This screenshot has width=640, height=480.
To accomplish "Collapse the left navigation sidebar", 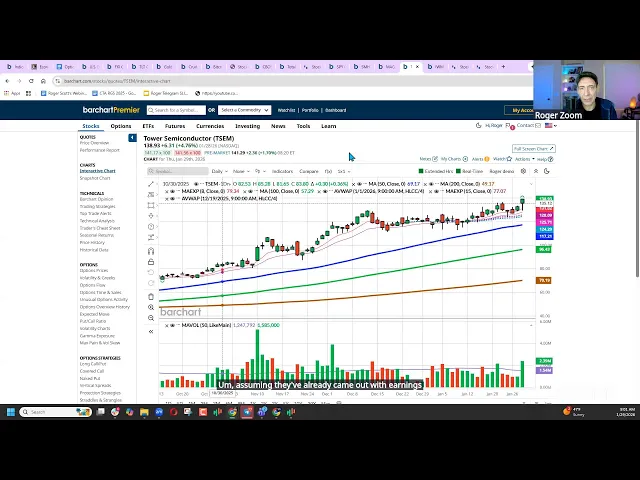I will coord(132,138).
